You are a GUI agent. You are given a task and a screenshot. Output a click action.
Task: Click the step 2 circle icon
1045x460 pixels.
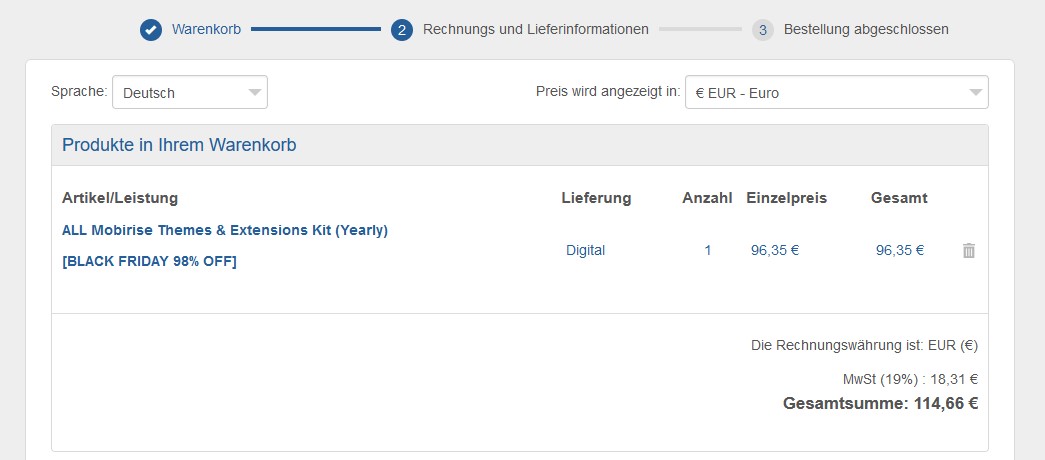click(x=402, y=30)
